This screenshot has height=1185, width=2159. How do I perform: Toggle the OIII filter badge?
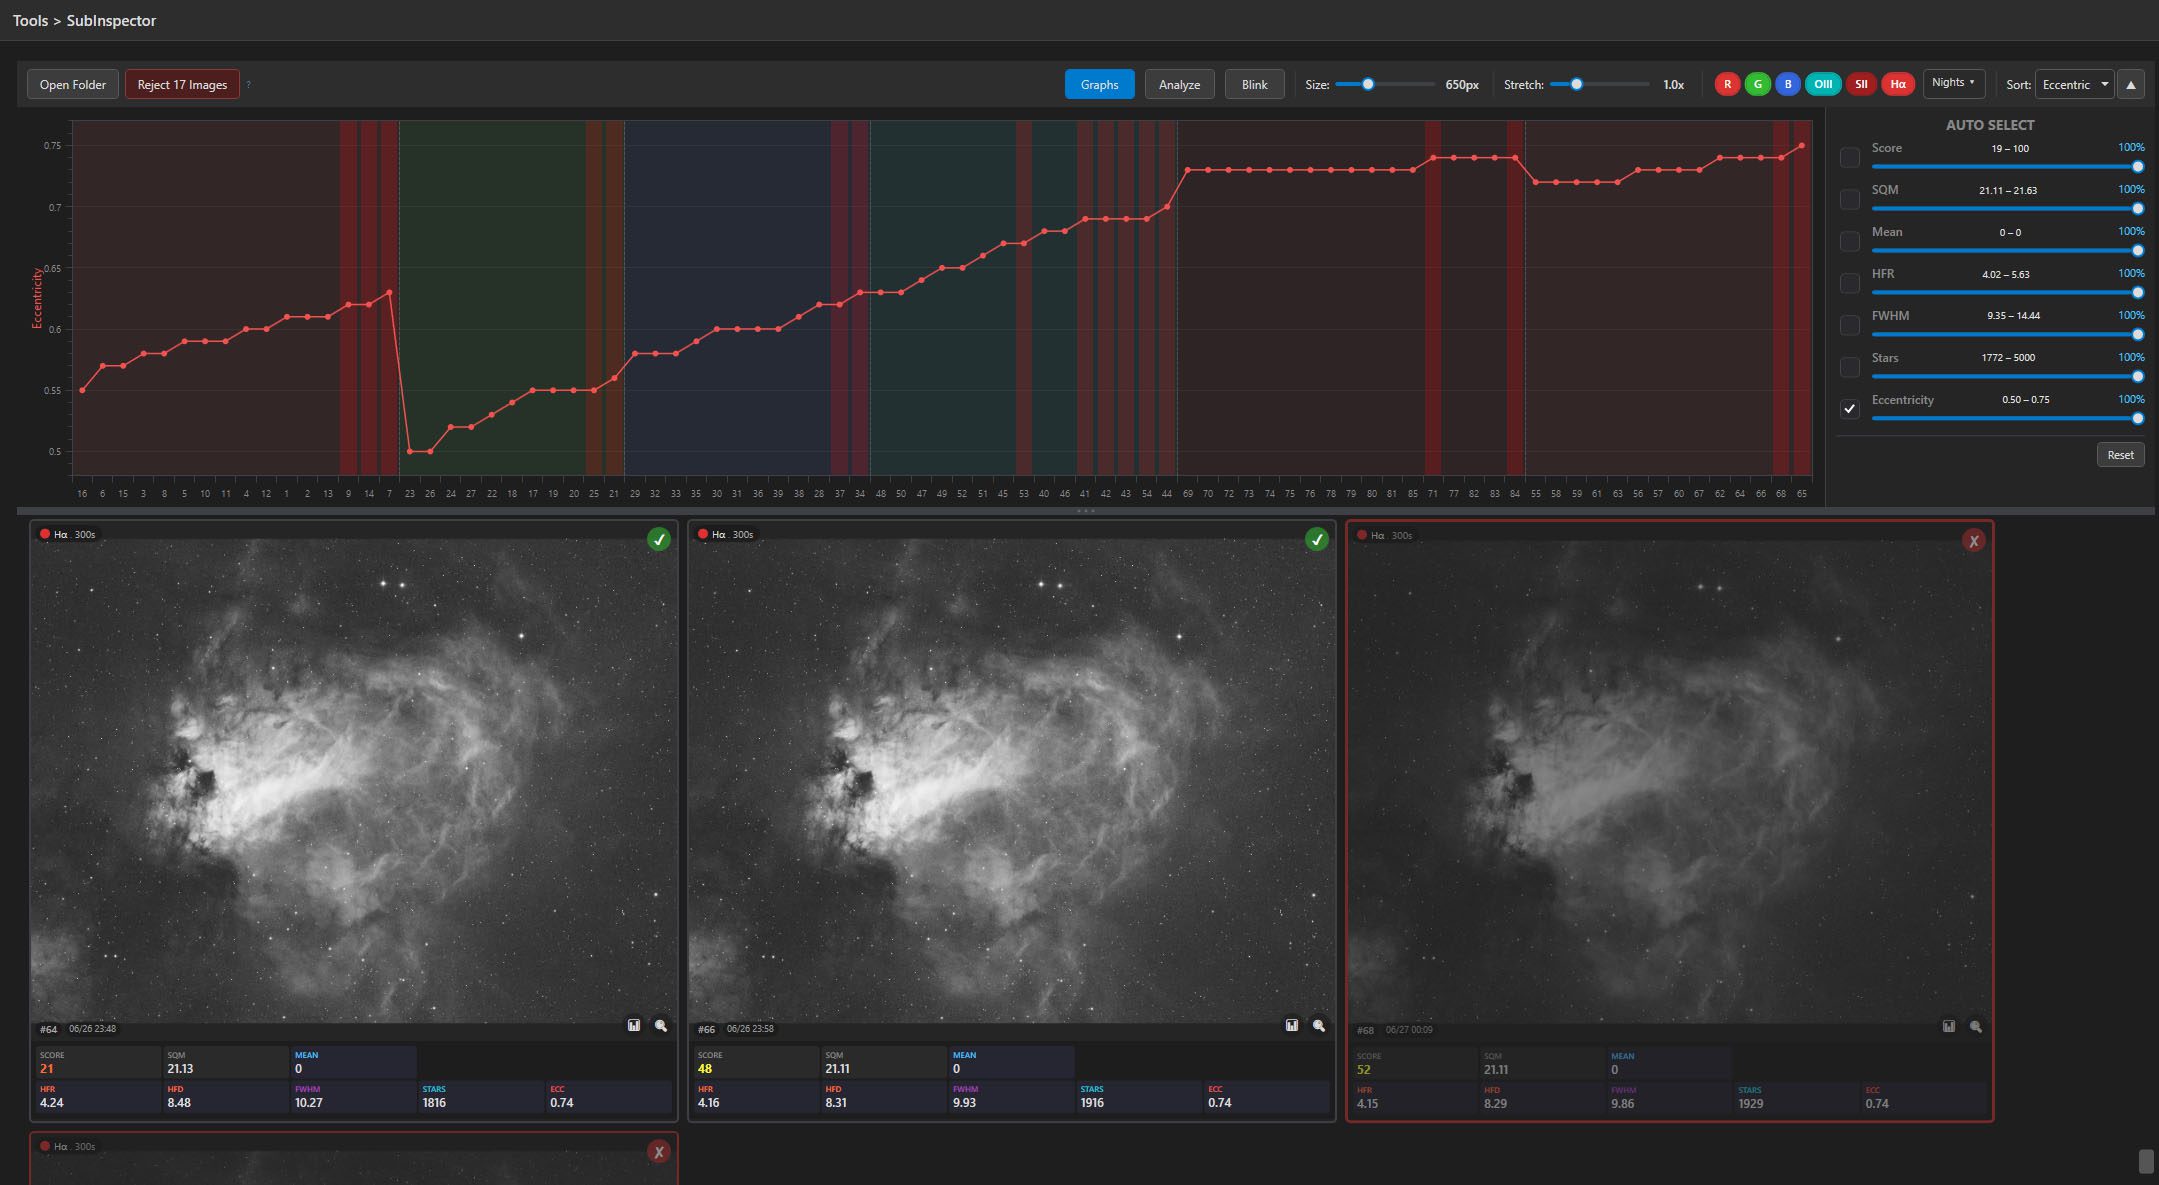pyautogui.click(x=1823, y=84)
